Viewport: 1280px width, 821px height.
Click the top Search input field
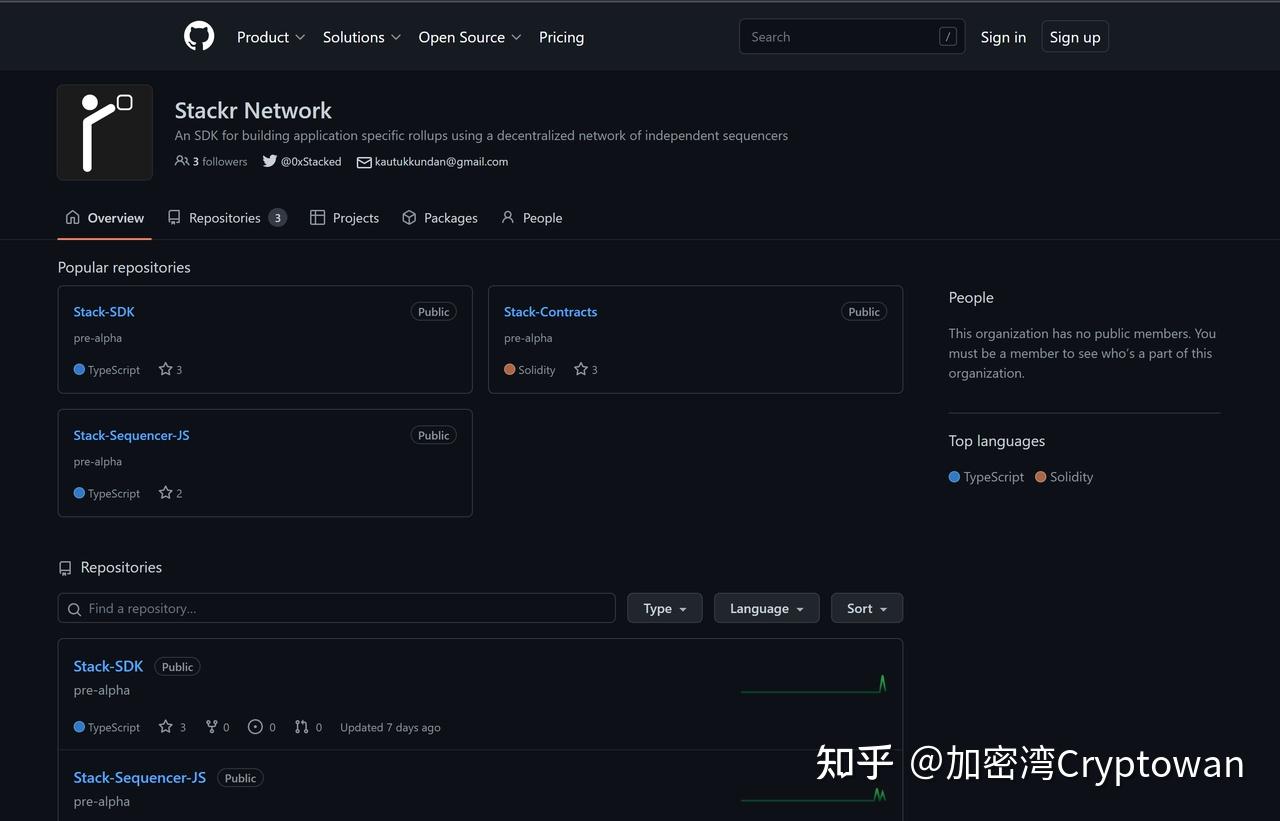[852, 37]
